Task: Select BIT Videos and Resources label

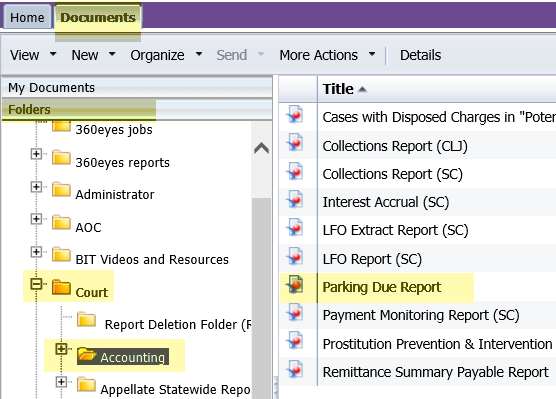Action: tap(152, 260)
